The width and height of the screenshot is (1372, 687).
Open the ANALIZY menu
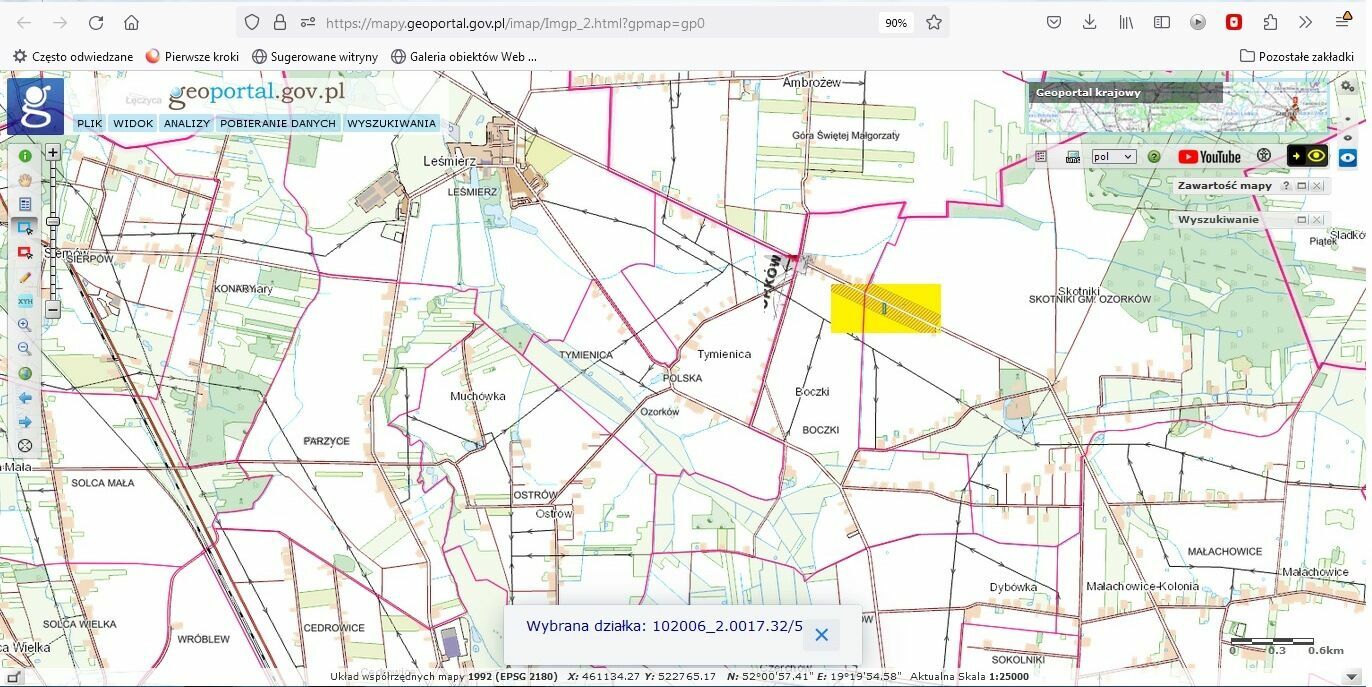[x=187, y=123]
